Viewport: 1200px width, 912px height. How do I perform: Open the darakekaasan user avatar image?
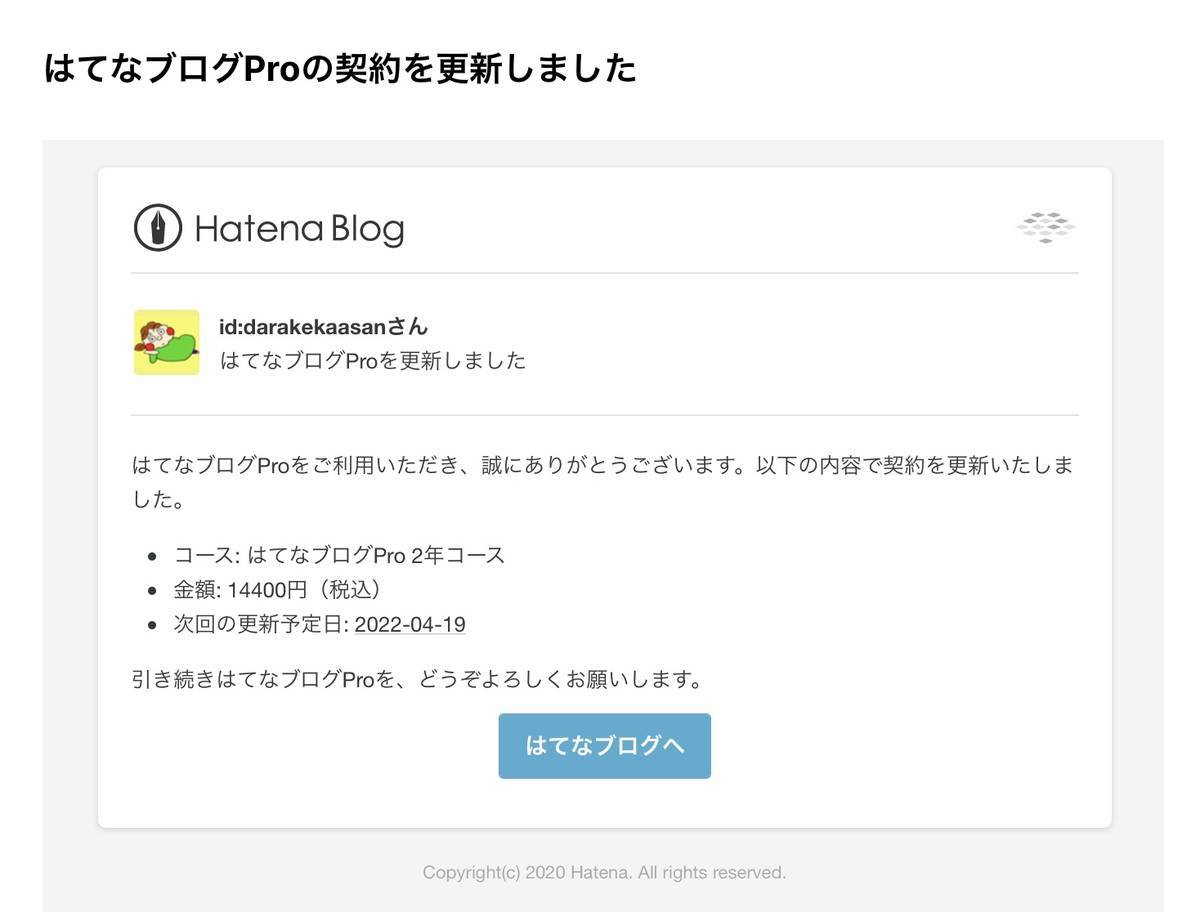[167, 342]
